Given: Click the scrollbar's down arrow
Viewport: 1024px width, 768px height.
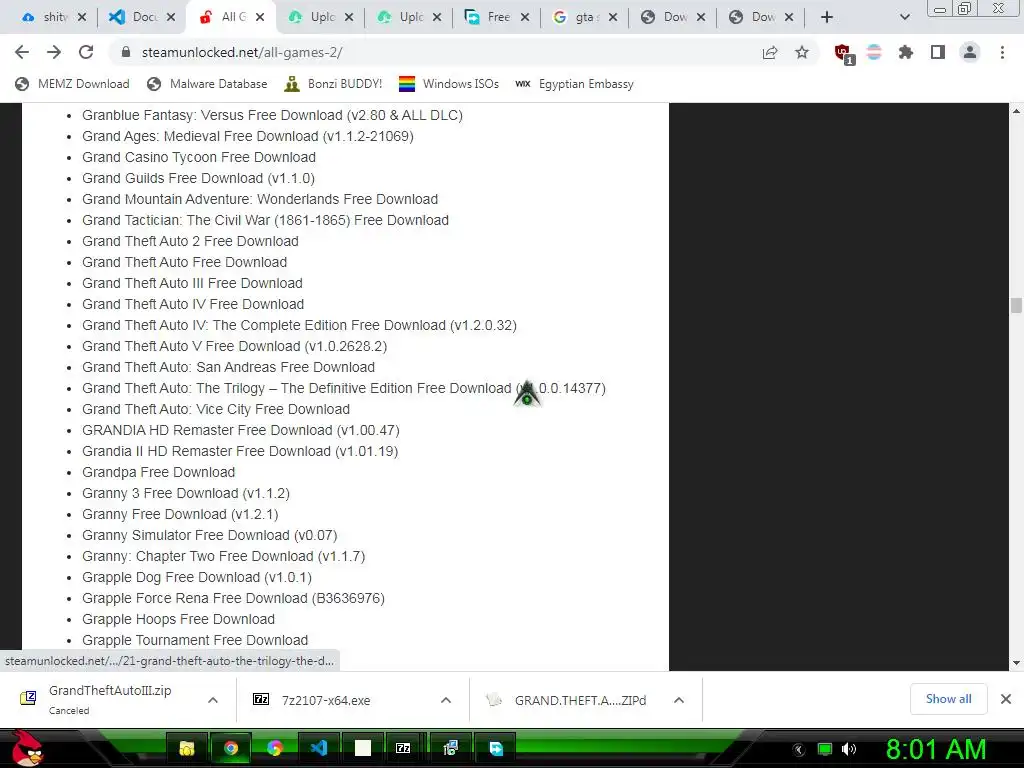Looking at the screenshot, I should pyautogui.click(x=1016, y=663).
